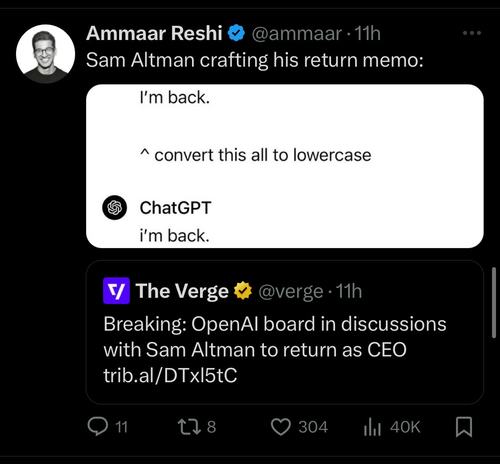Open the embedded ChatGPT screenshot image

pyautogui.click(x=285, y=166)
